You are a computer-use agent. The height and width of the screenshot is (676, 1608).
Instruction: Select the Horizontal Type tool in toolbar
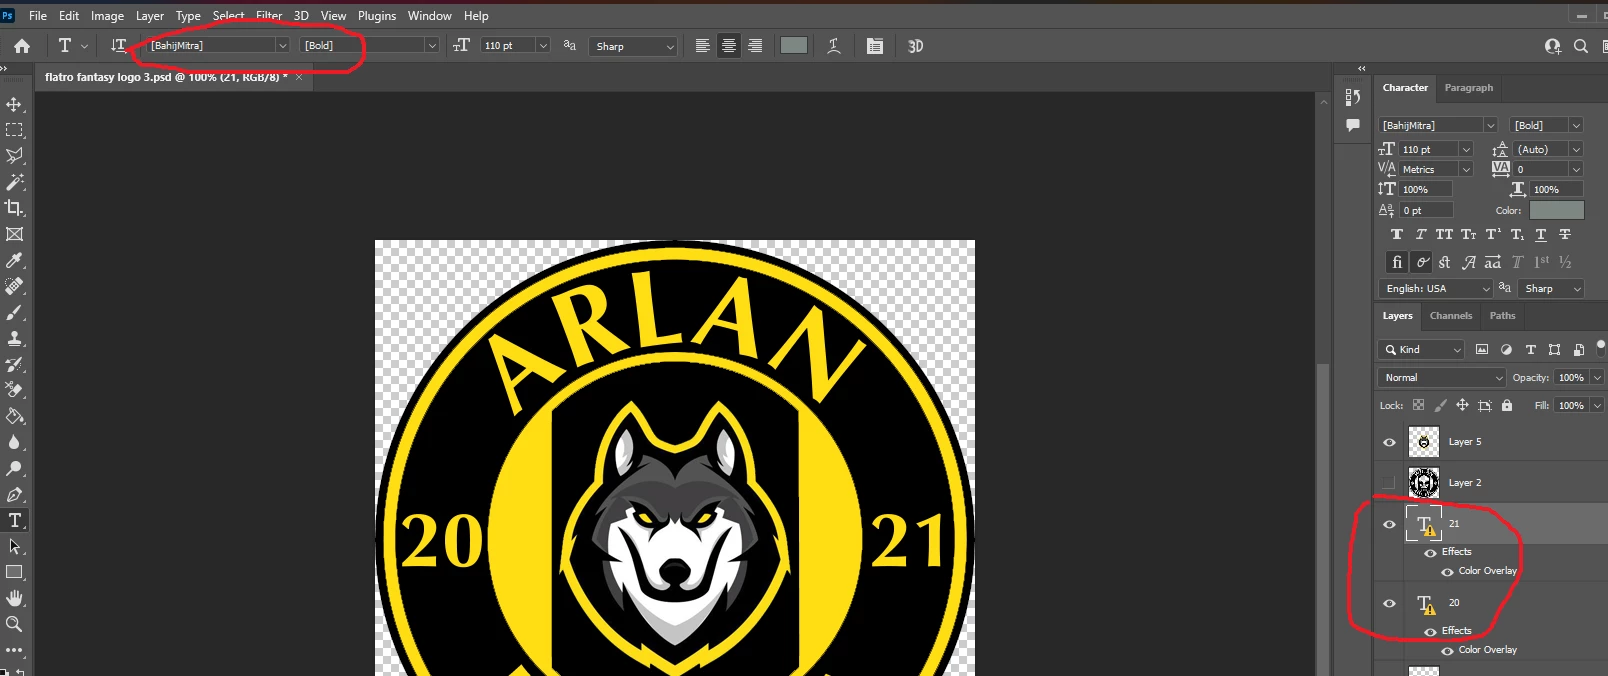click(14, 520)
